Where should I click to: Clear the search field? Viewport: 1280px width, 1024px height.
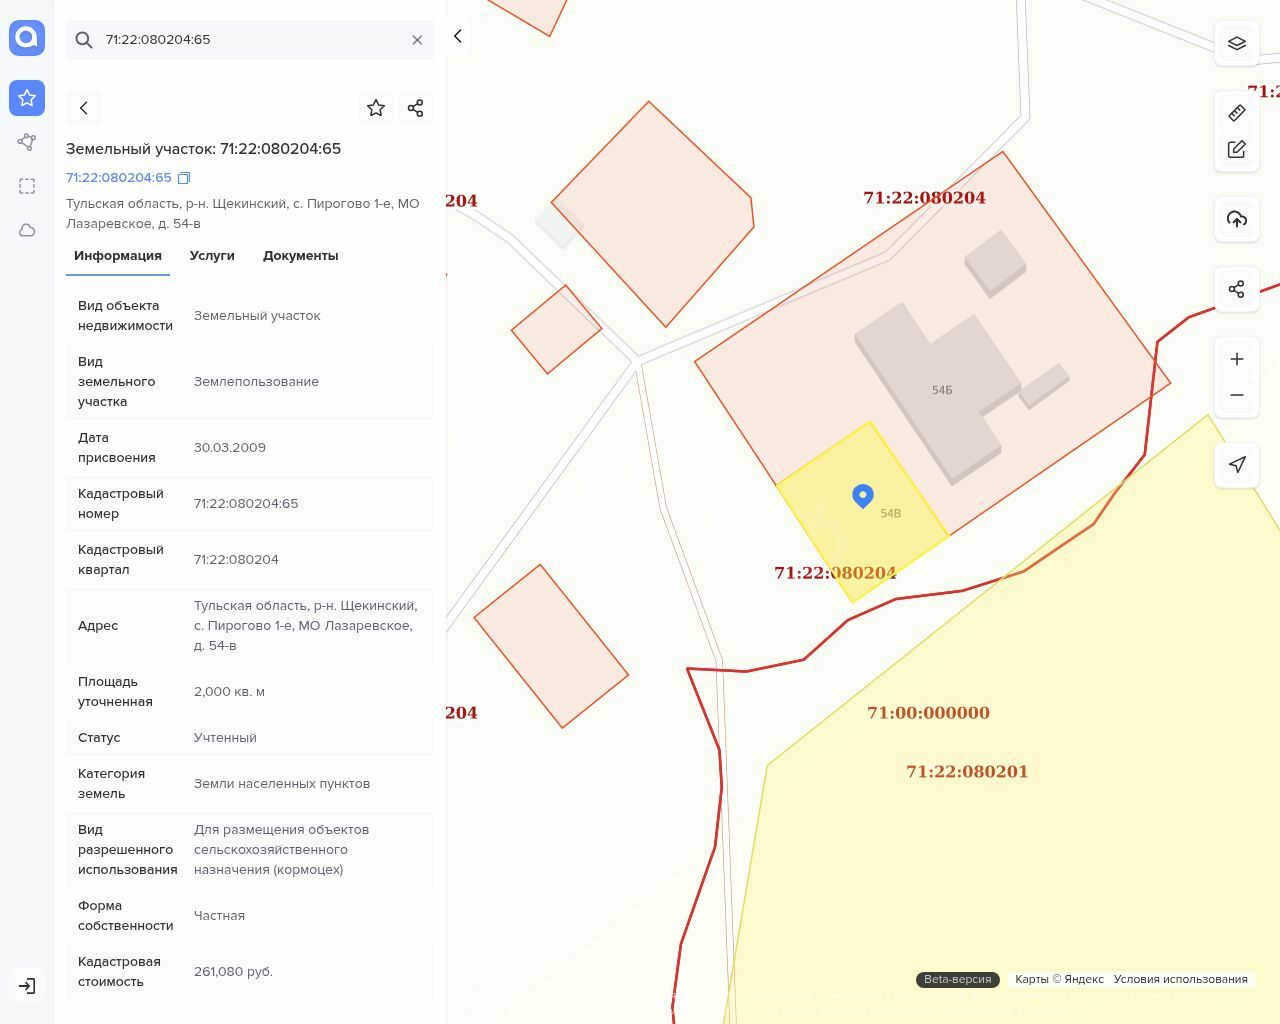coord(417,40)
